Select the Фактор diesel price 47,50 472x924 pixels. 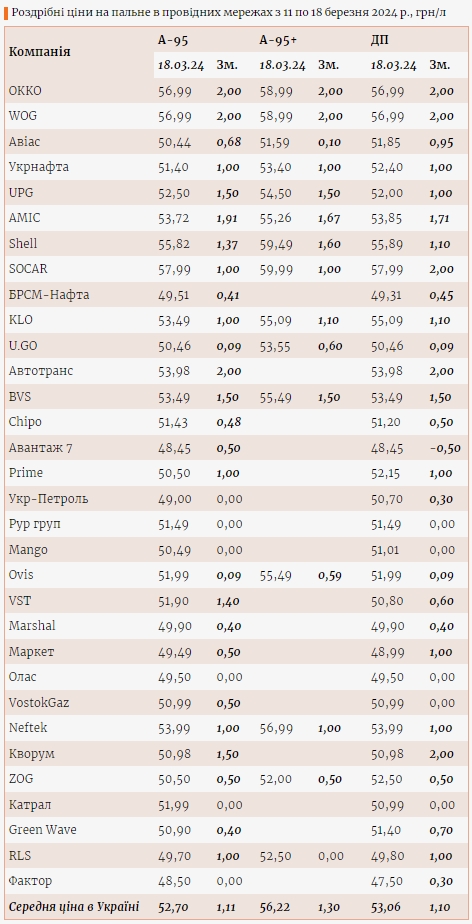[387, 881]
